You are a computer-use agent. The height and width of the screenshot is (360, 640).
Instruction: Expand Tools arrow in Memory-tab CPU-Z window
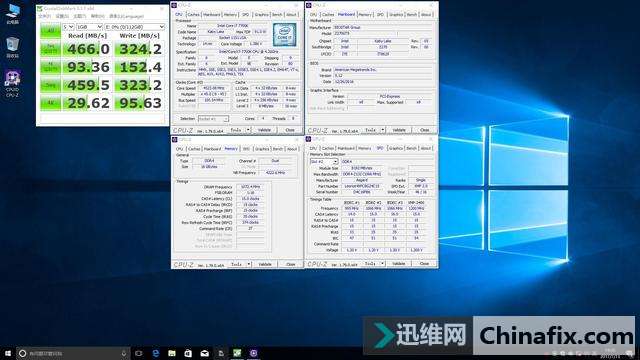(249, 264)
